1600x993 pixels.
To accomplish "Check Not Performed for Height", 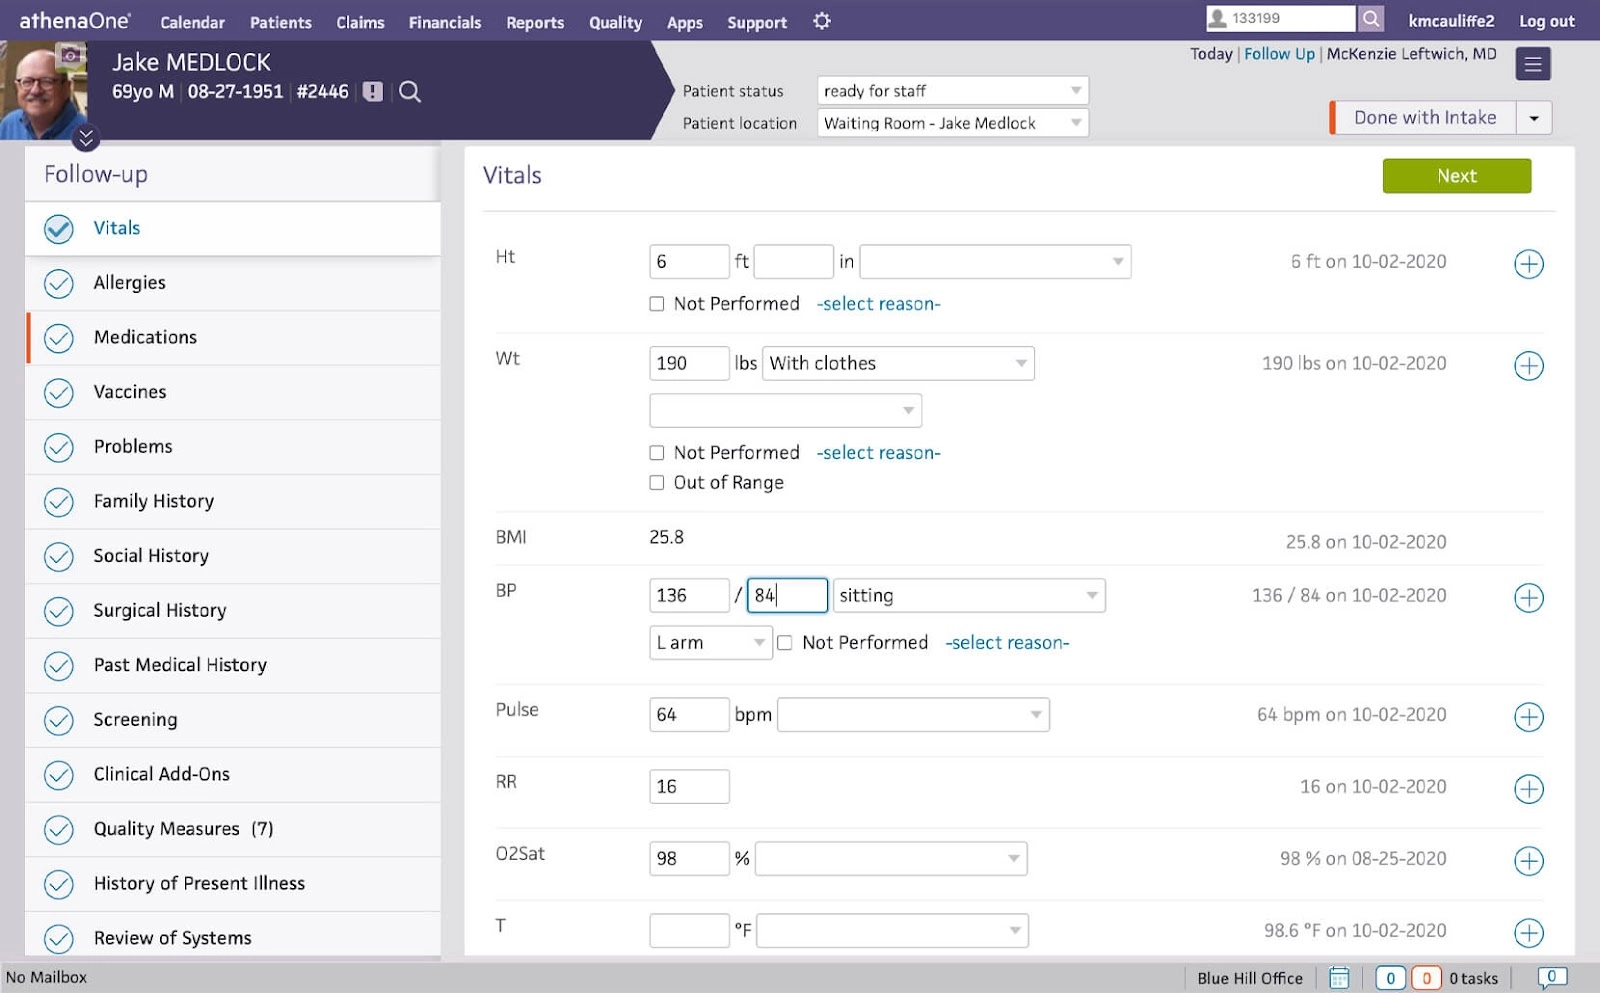I will [x=657, y=303].
